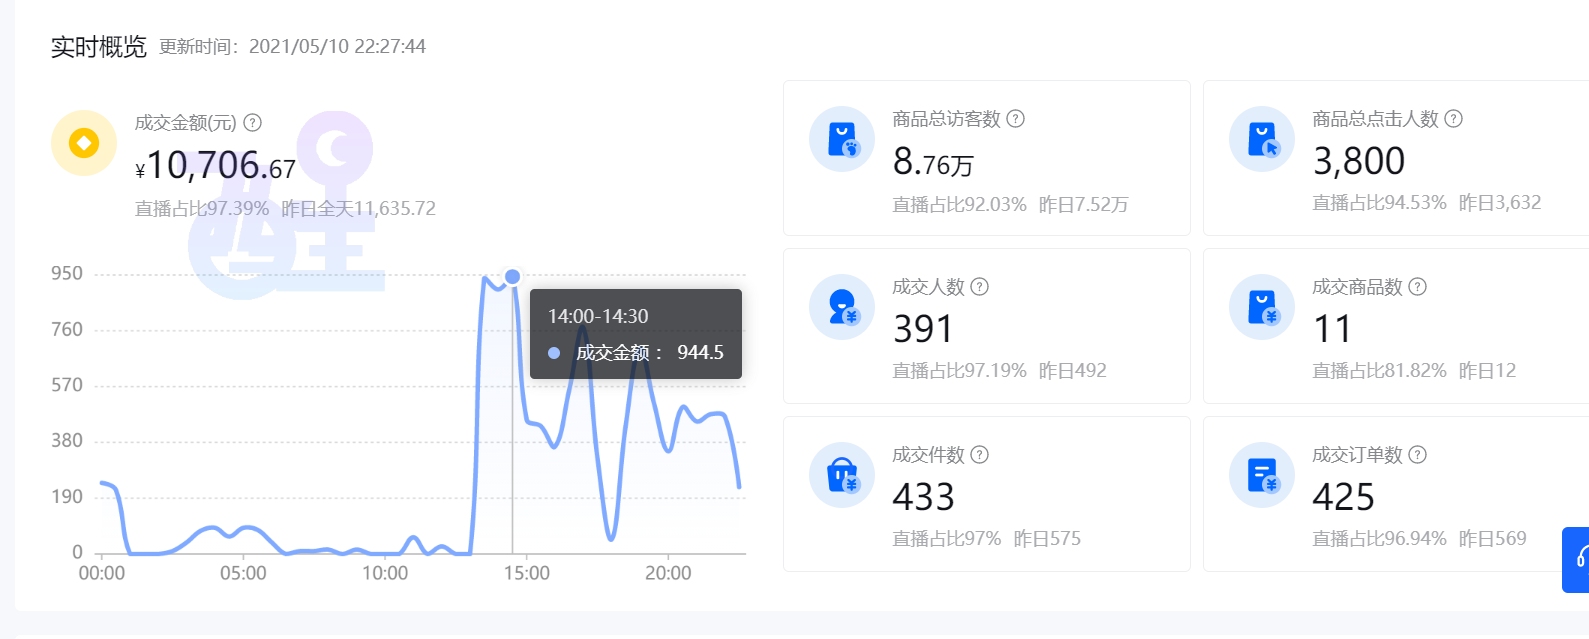The image size is (1589, 639).
Task: Click the 成交件数 shopping basket icon
Action: click(x=842, y=475)
